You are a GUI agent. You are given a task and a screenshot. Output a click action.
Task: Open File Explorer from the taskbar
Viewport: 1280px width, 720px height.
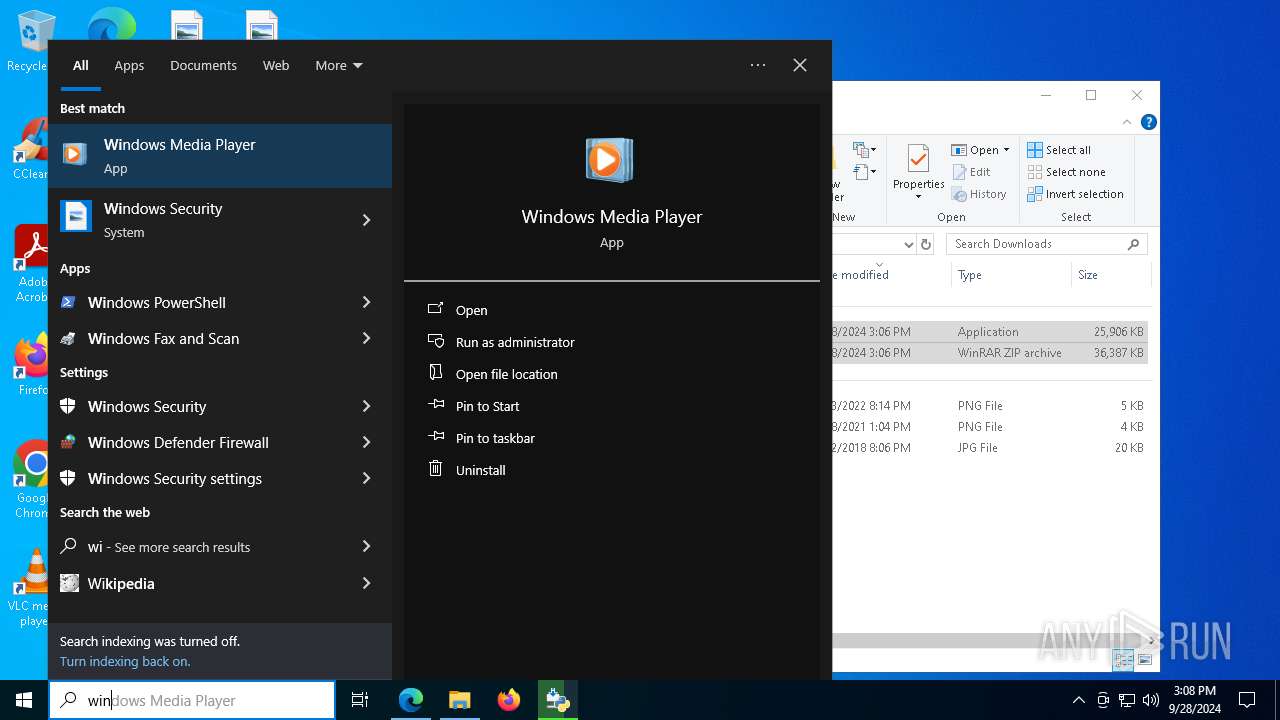(460, 700)
